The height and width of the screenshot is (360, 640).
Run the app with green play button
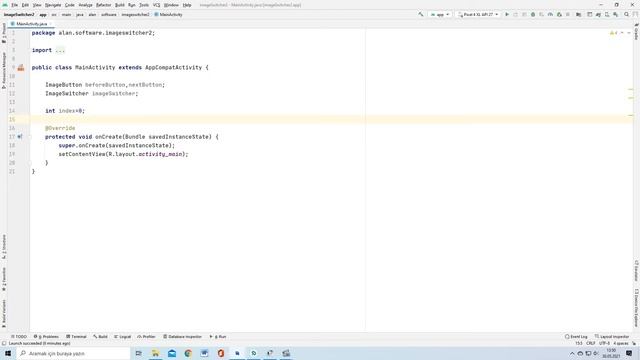pos(507,15)
